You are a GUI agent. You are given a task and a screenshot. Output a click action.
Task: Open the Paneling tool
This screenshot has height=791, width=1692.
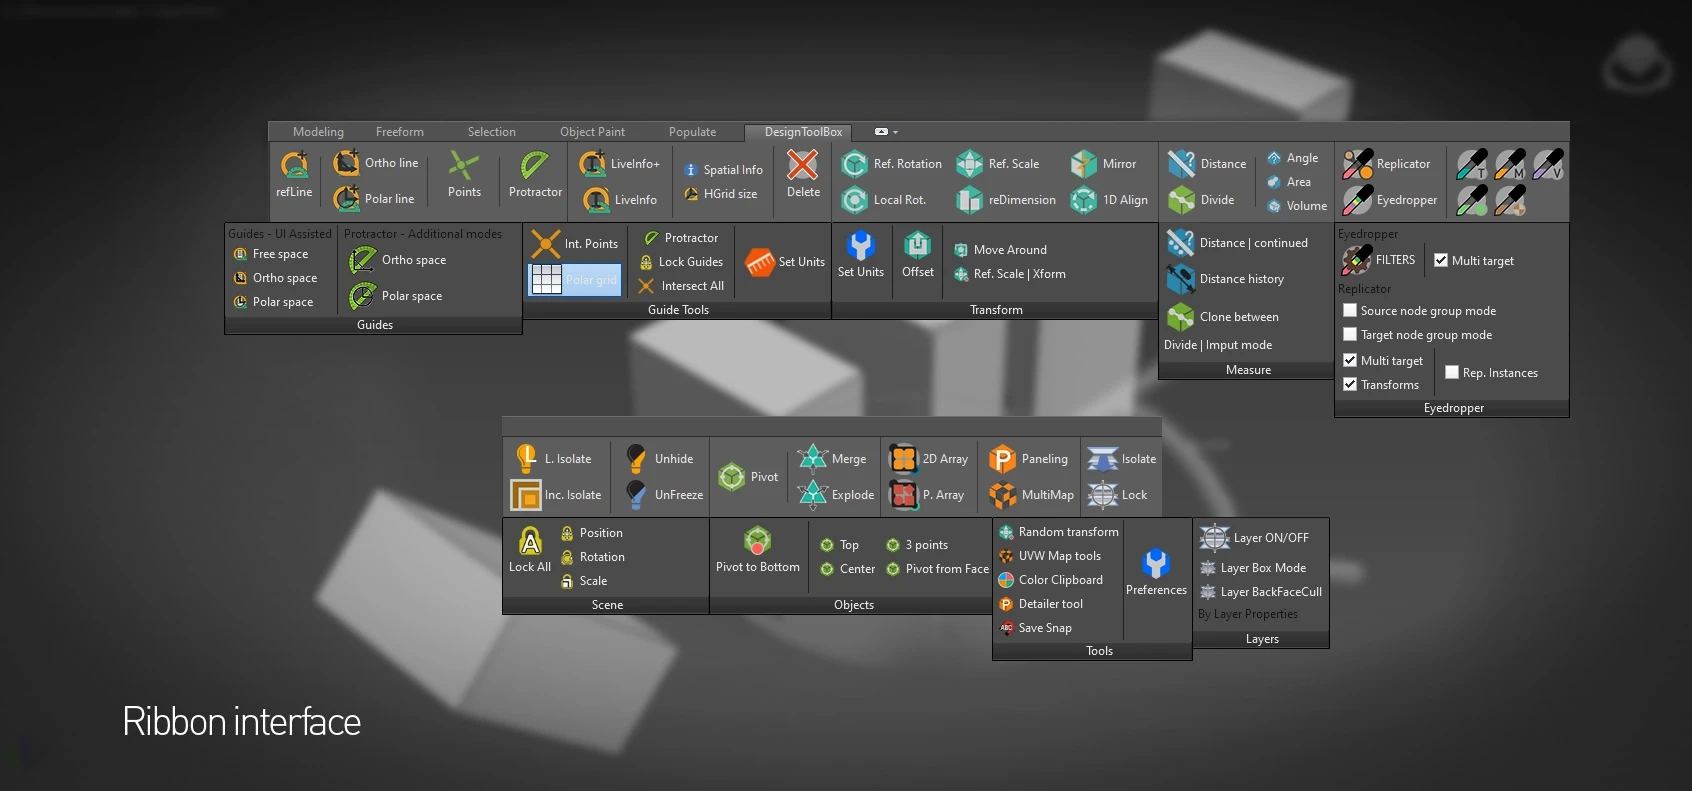tap(1002, 459)
